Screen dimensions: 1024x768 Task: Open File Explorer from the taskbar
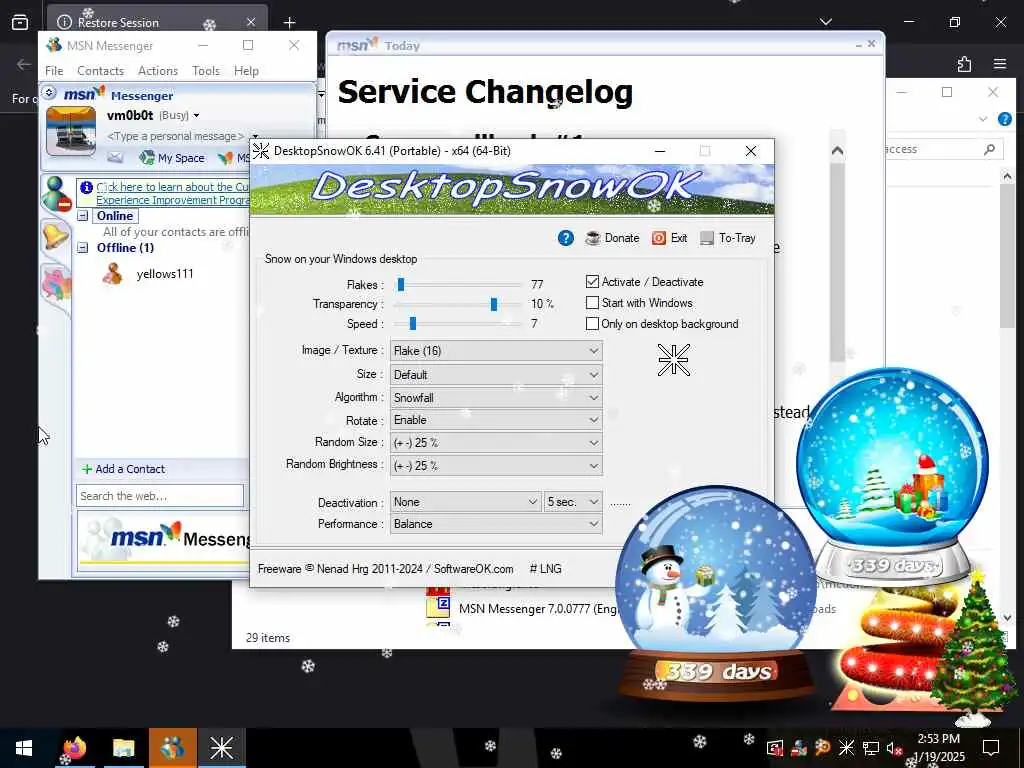[123, 748]
